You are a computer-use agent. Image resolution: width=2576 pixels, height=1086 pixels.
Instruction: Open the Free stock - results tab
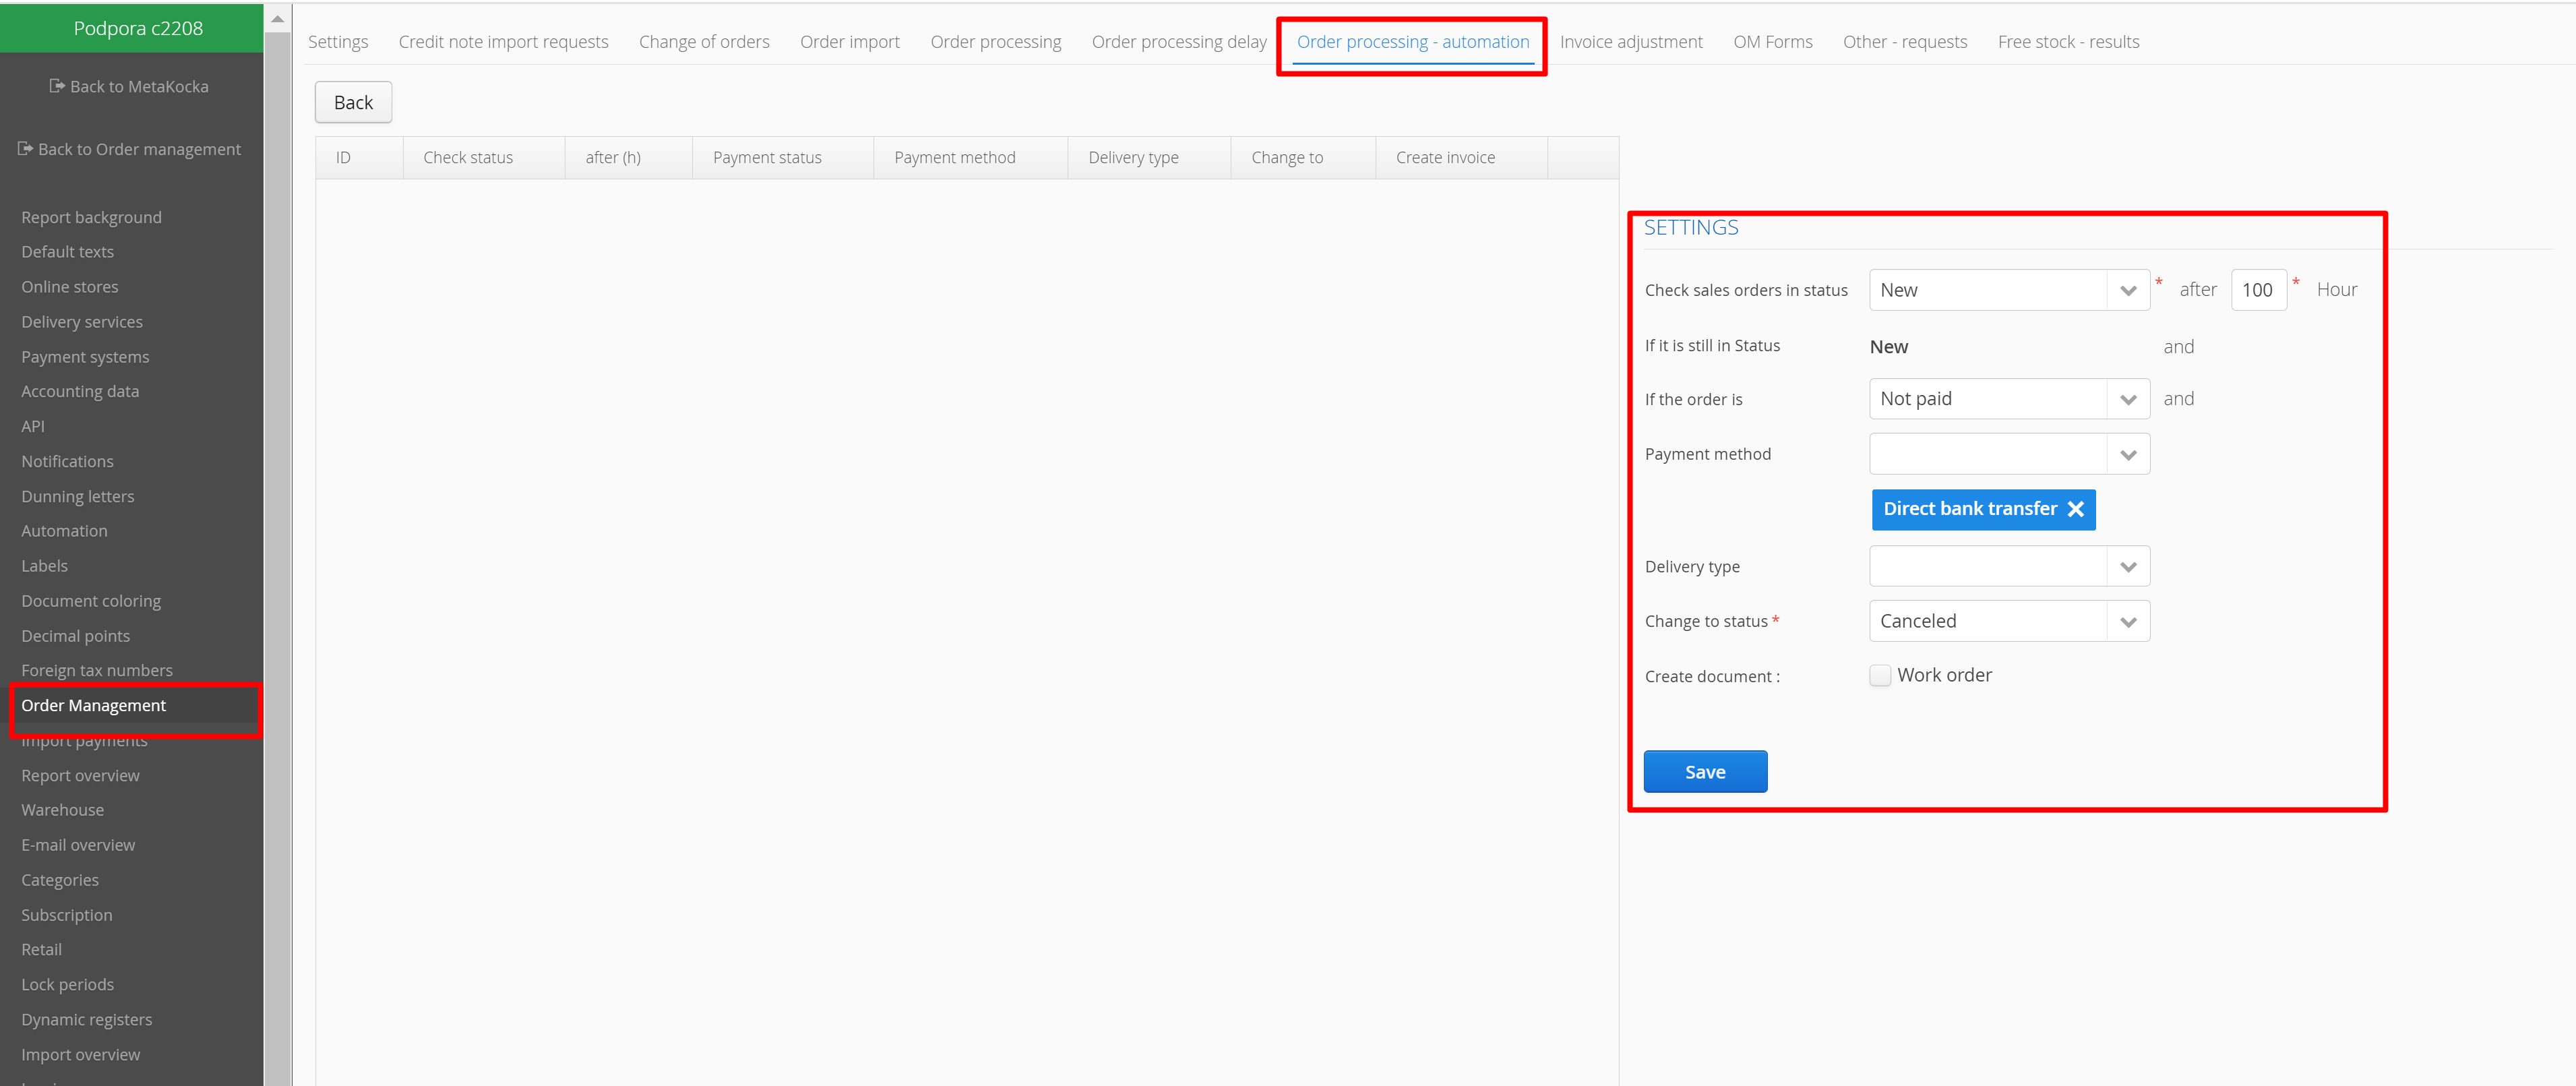[2068, 42]
